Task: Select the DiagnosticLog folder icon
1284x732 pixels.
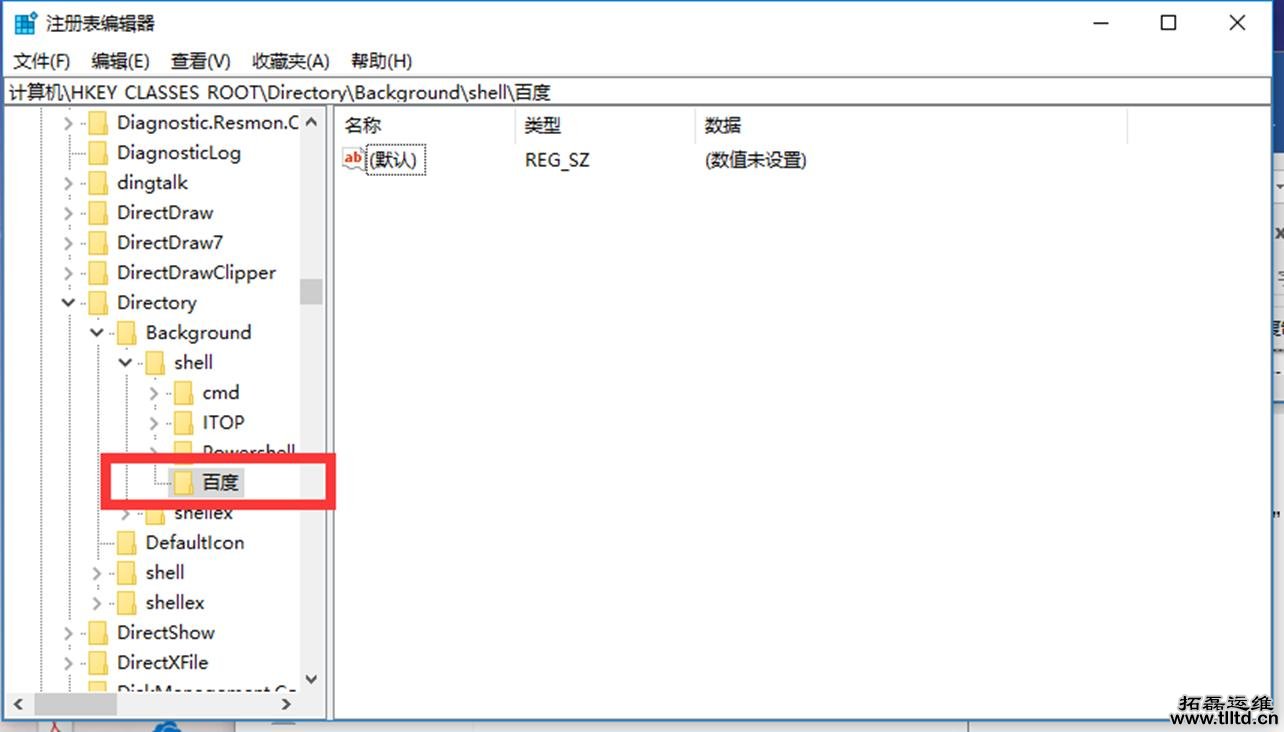Action: pyautogui.click(x=97, y=152)
